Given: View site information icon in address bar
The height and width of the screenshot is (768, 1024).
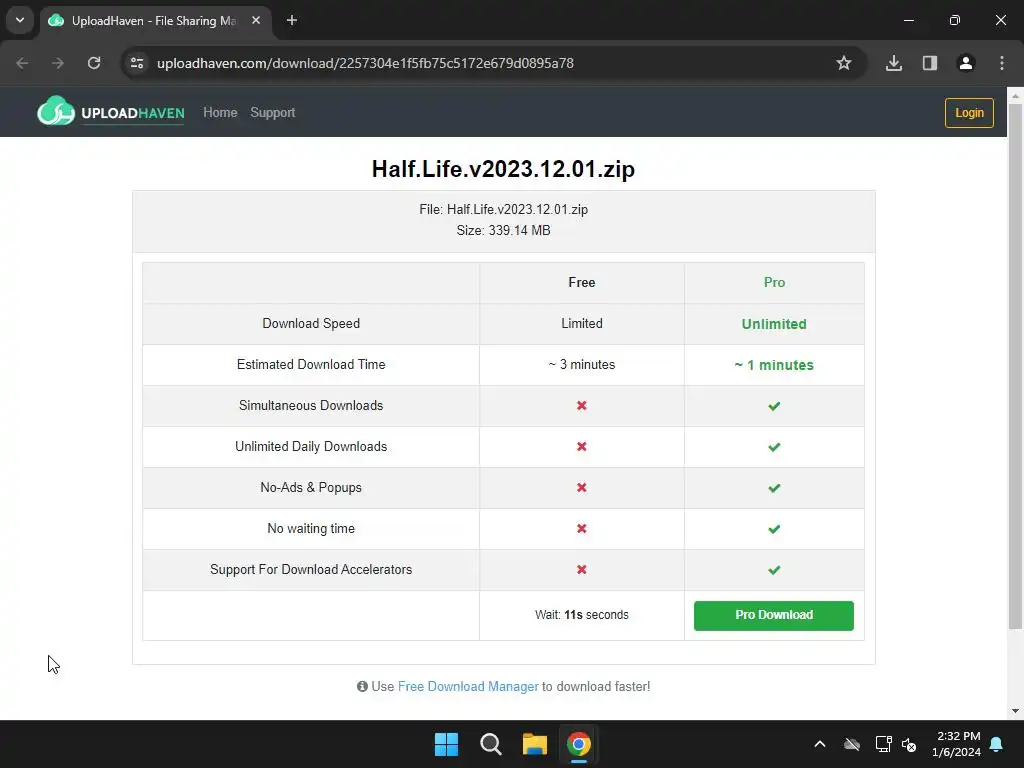Looking at the screenshot, I should 137,63.
